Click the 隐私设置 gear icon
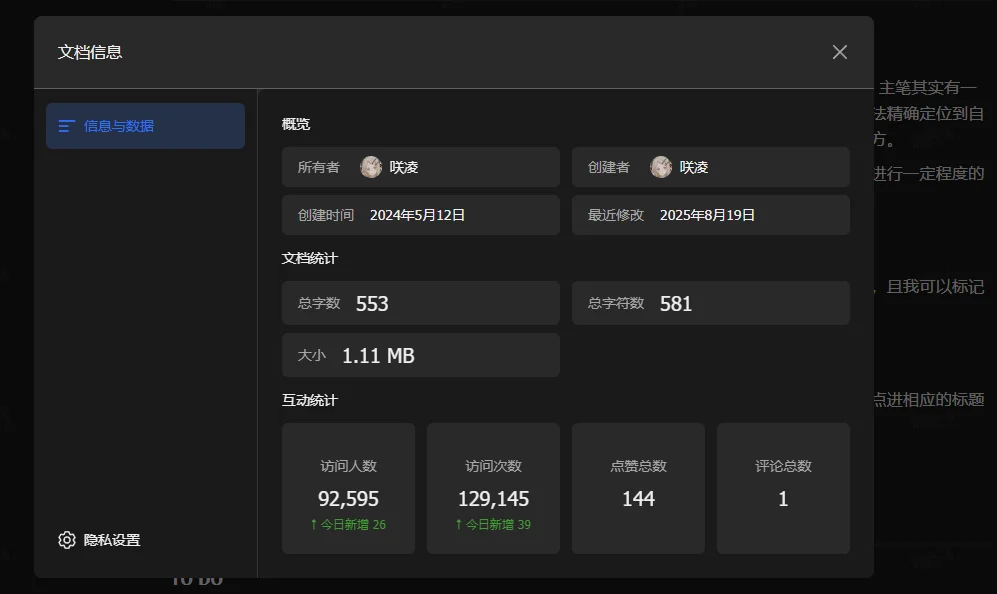This screenshot has width=997, height=594. point(66,540)
